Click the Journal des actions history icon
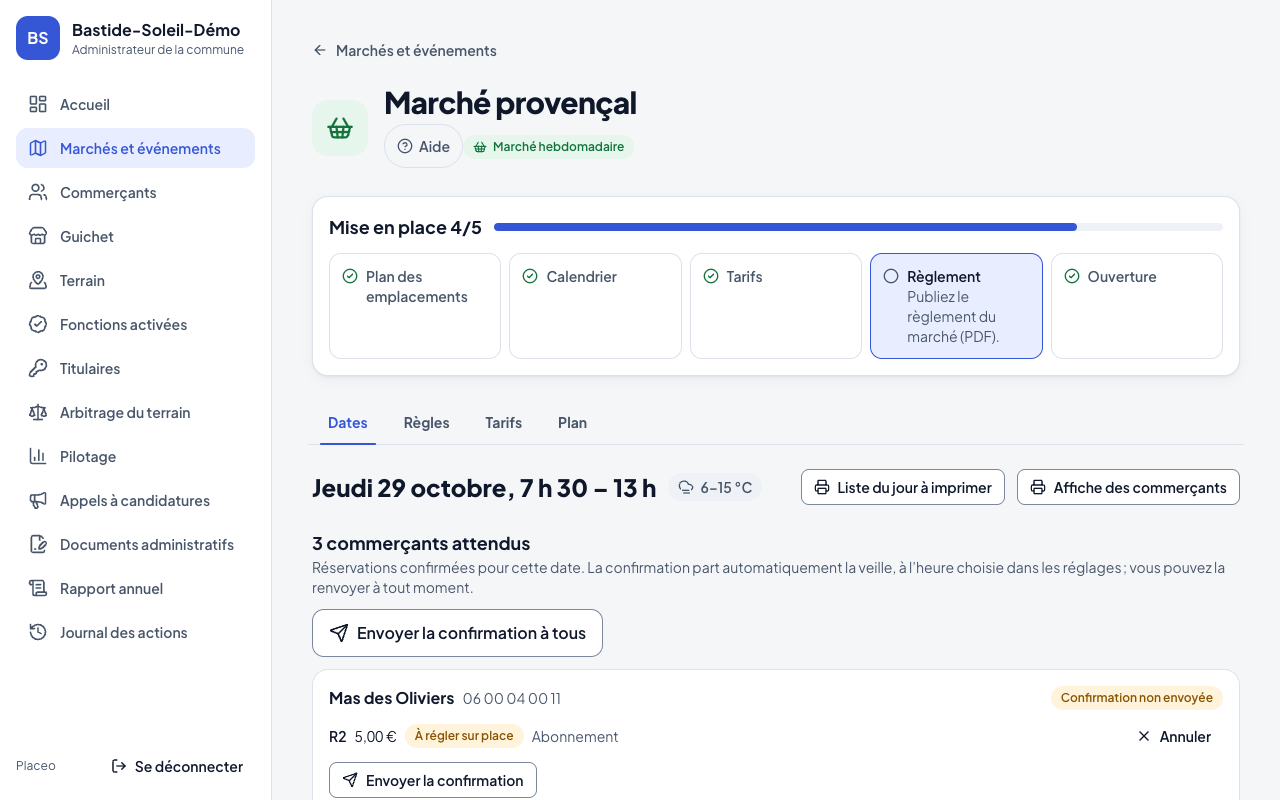 point(38,632)
